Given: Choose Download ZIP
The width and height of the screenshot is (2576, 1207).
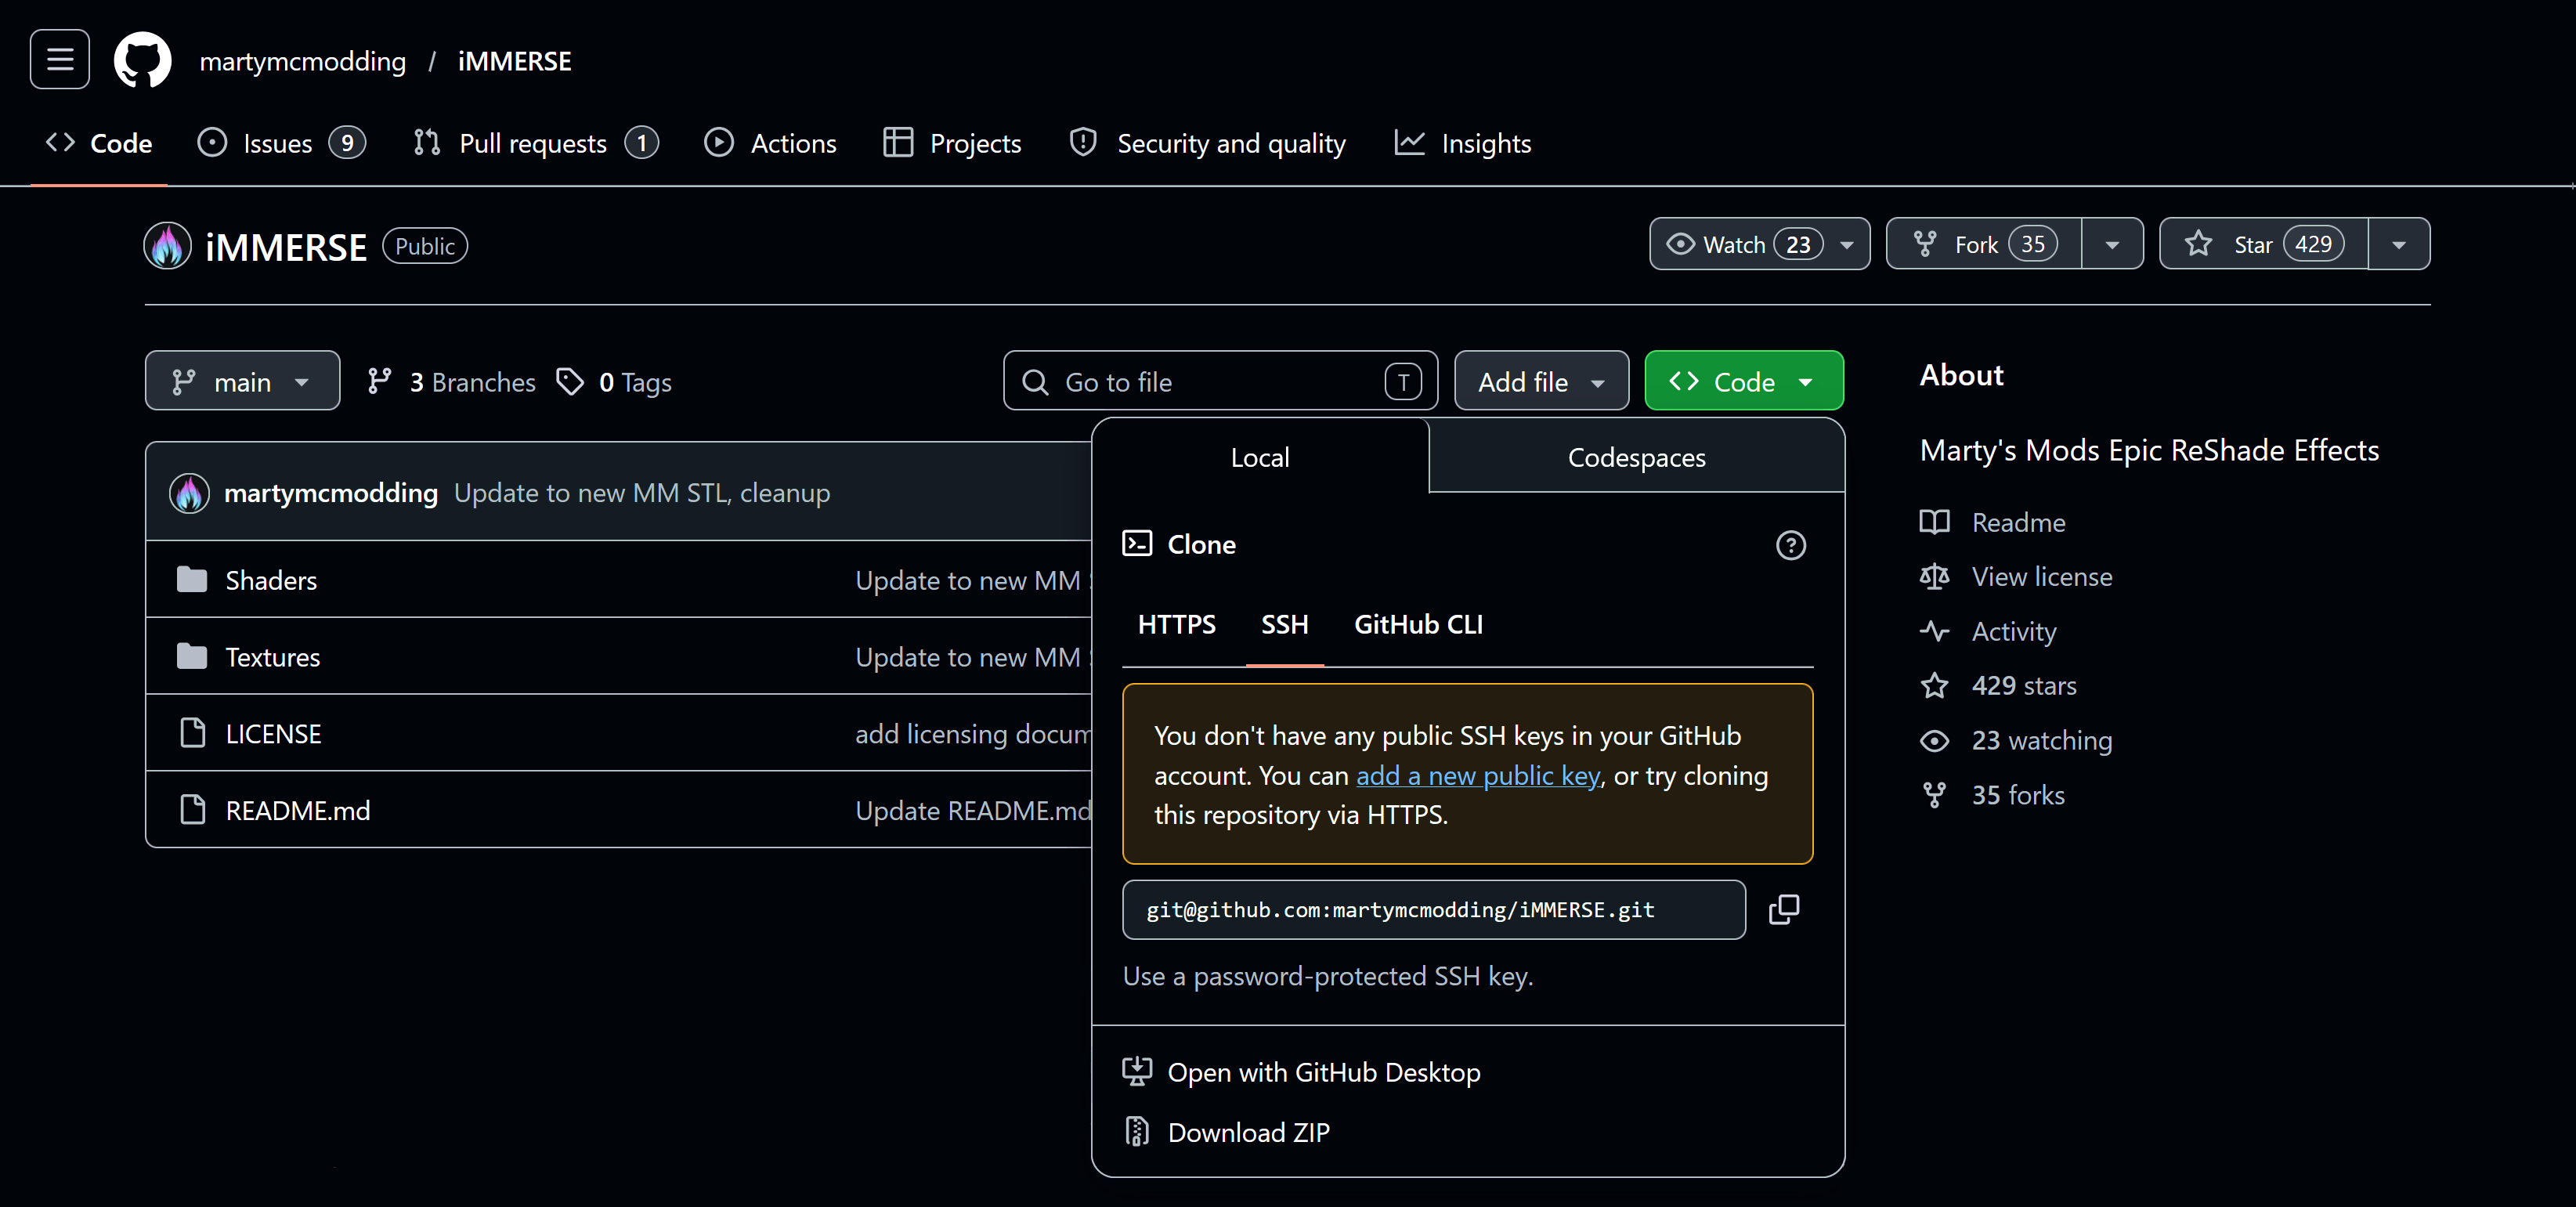Looking at the screenshot, I should point(1227,1132).
